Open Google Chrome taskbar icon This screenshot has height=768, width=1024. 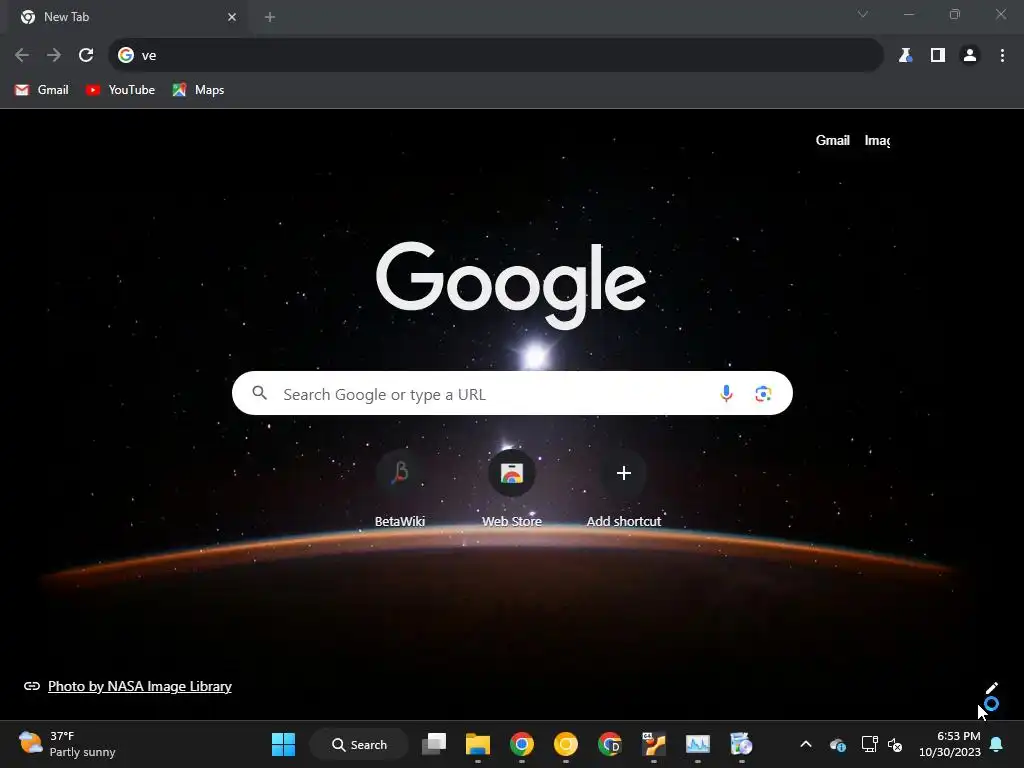[521, 744]
